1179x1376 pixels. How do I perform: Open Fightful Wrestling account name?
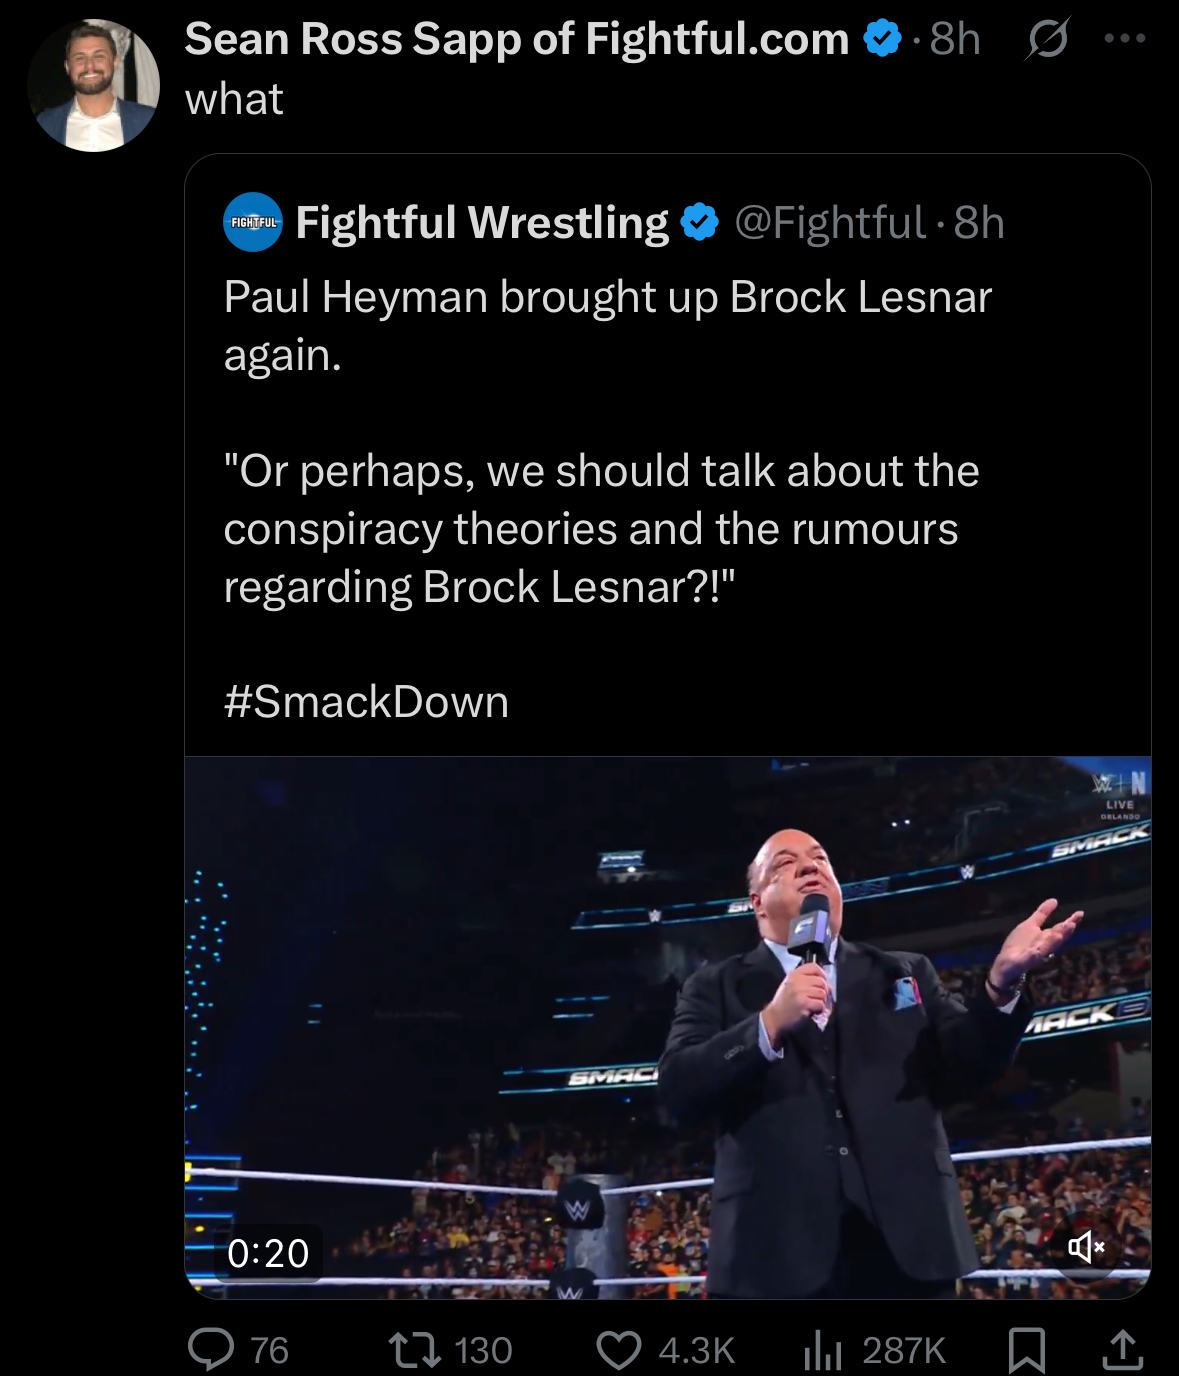pos(482,223)
